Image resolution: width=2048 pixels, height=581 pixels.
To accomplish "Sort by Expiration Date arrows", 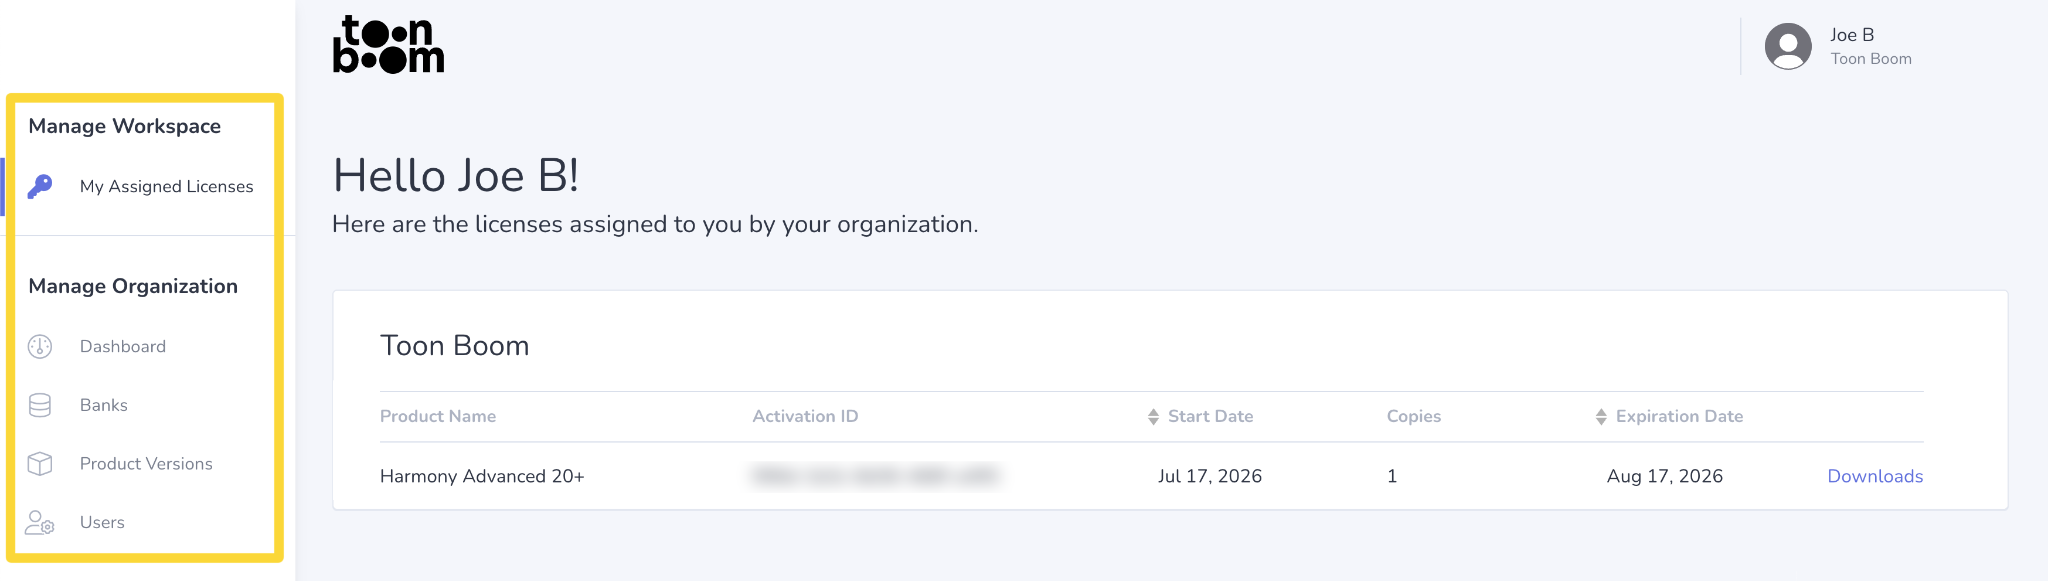I will tap(1601, 416).
